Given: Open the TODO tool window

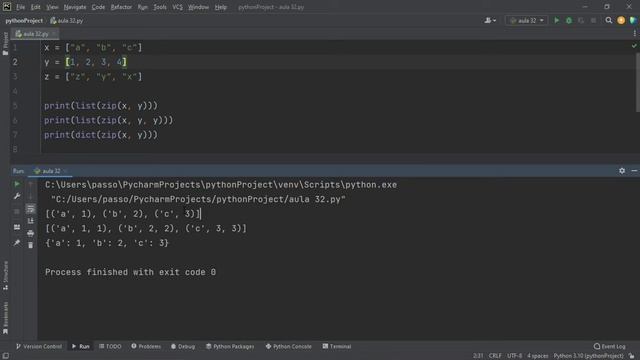Looking at the screenshot, I should coord(110,346).
